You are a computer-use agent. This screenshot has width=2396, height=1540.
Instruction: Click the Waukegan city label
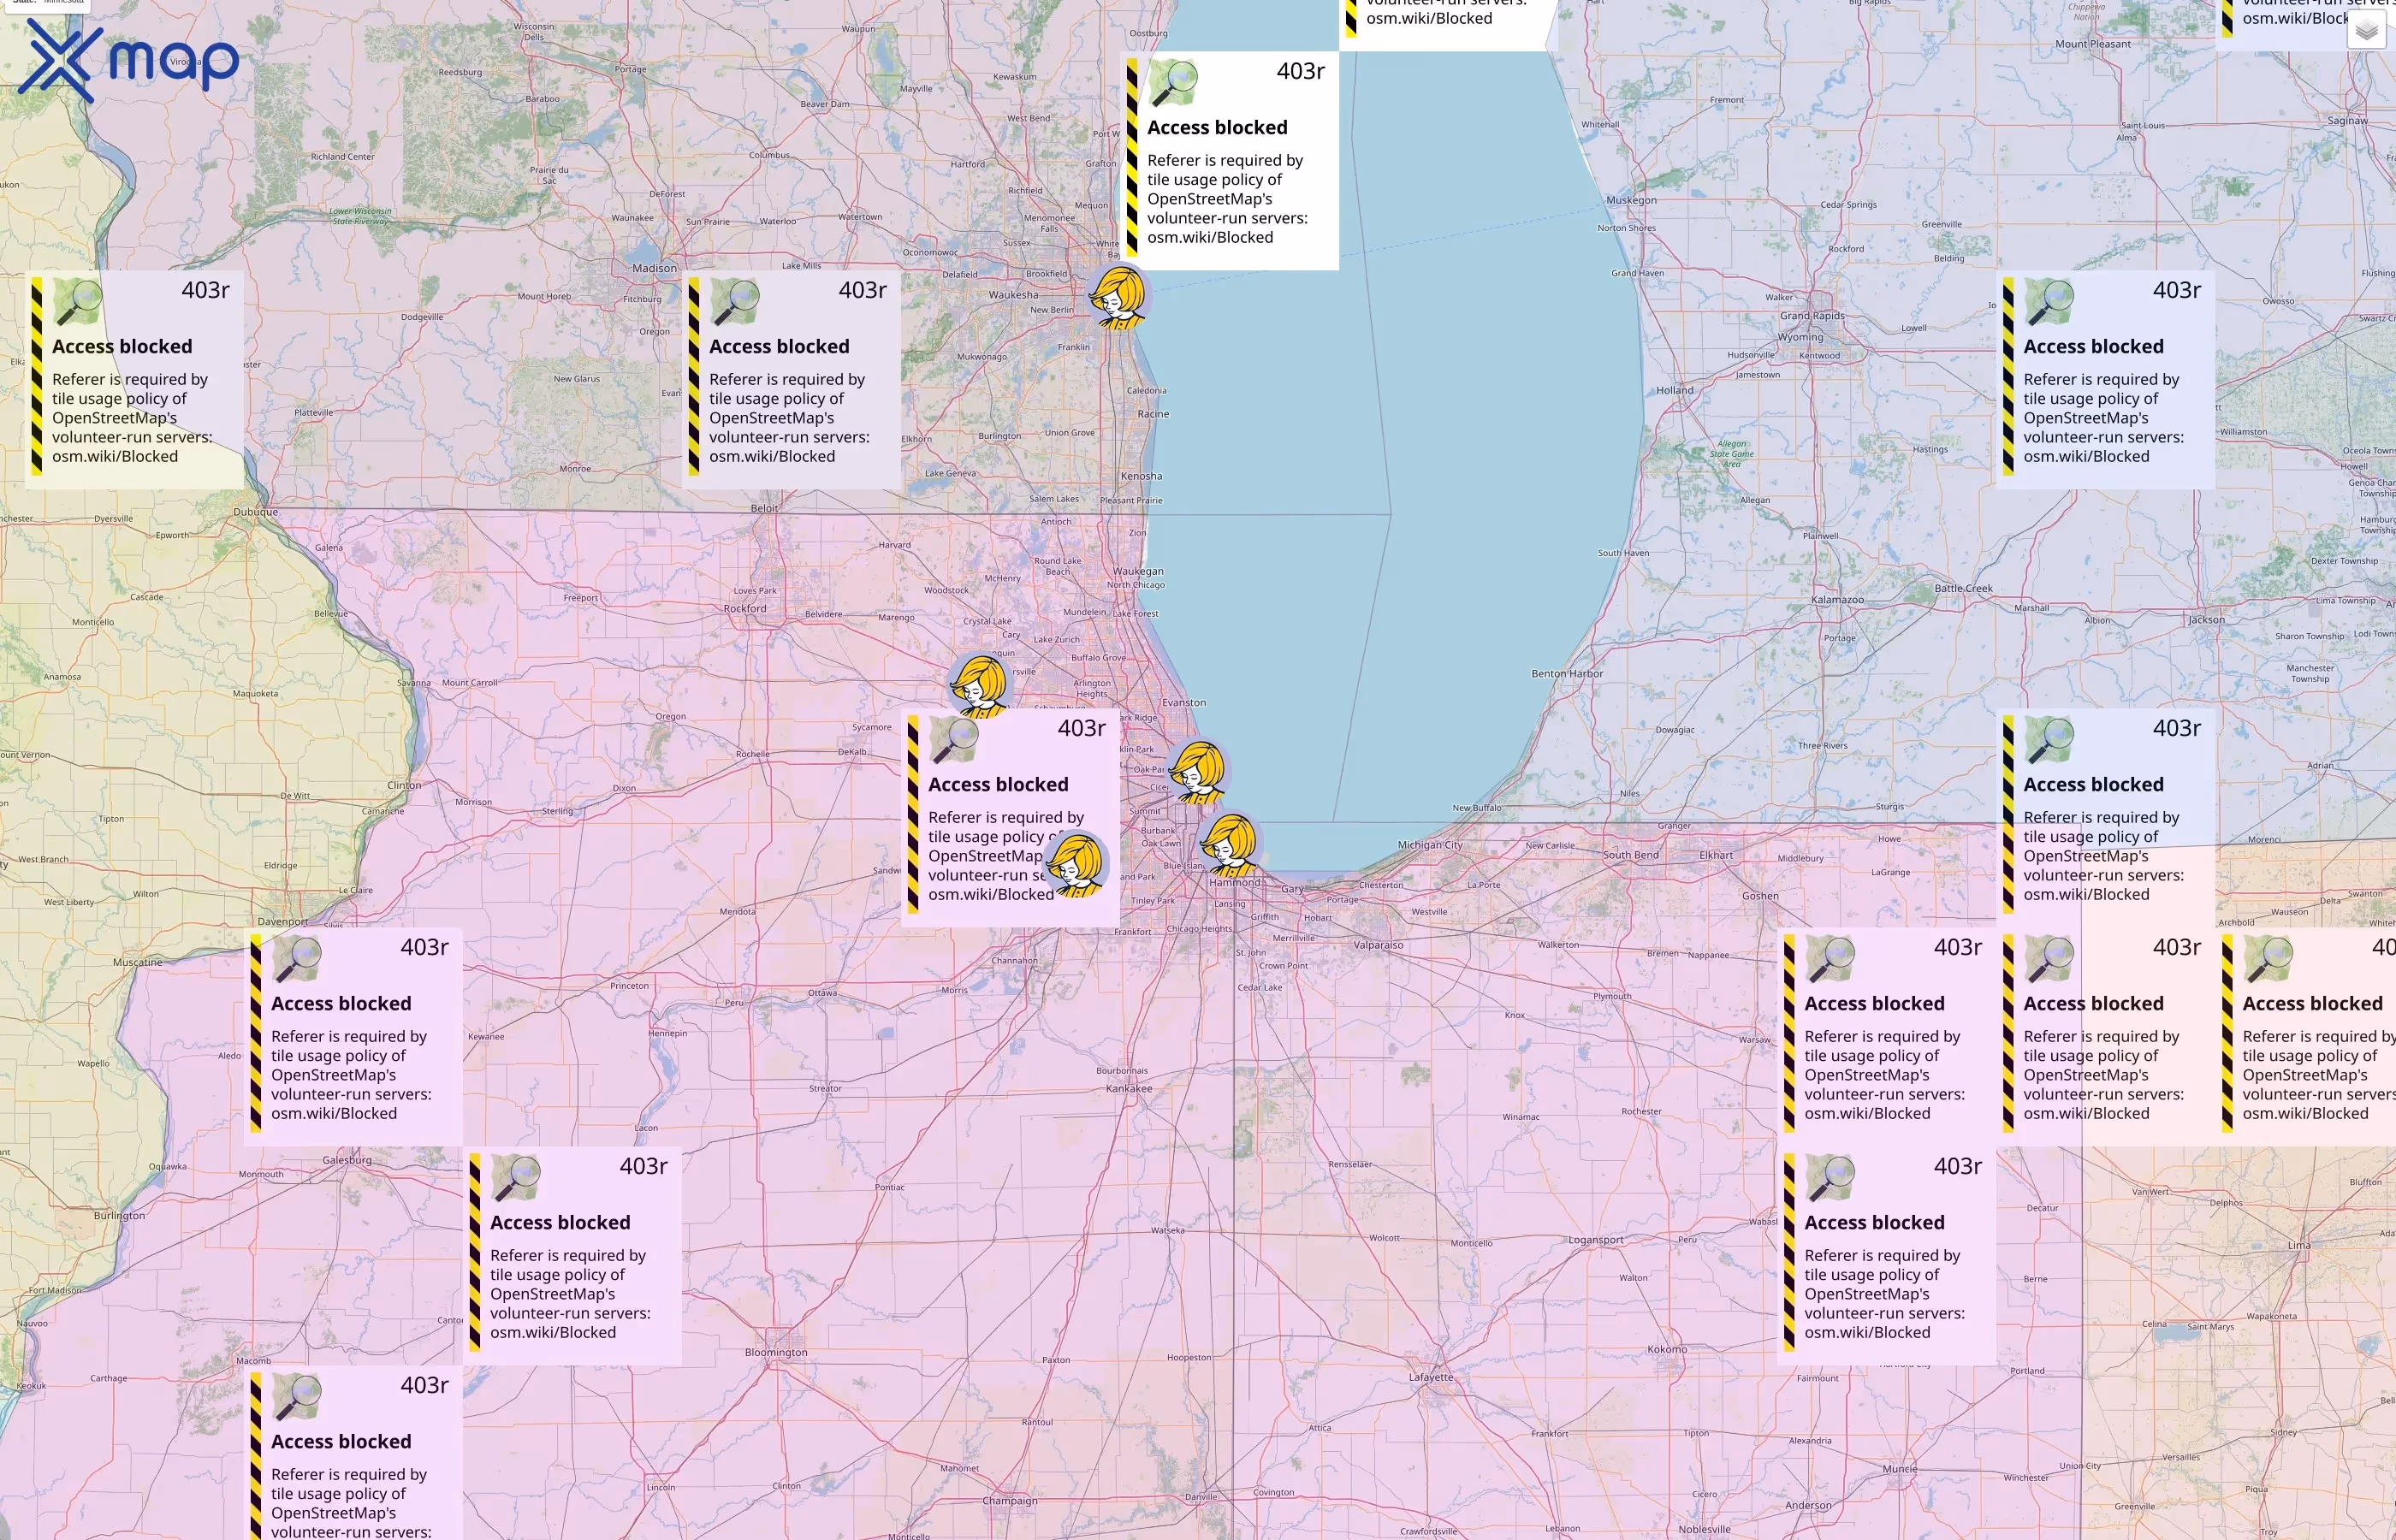[x=1138, y=571]
